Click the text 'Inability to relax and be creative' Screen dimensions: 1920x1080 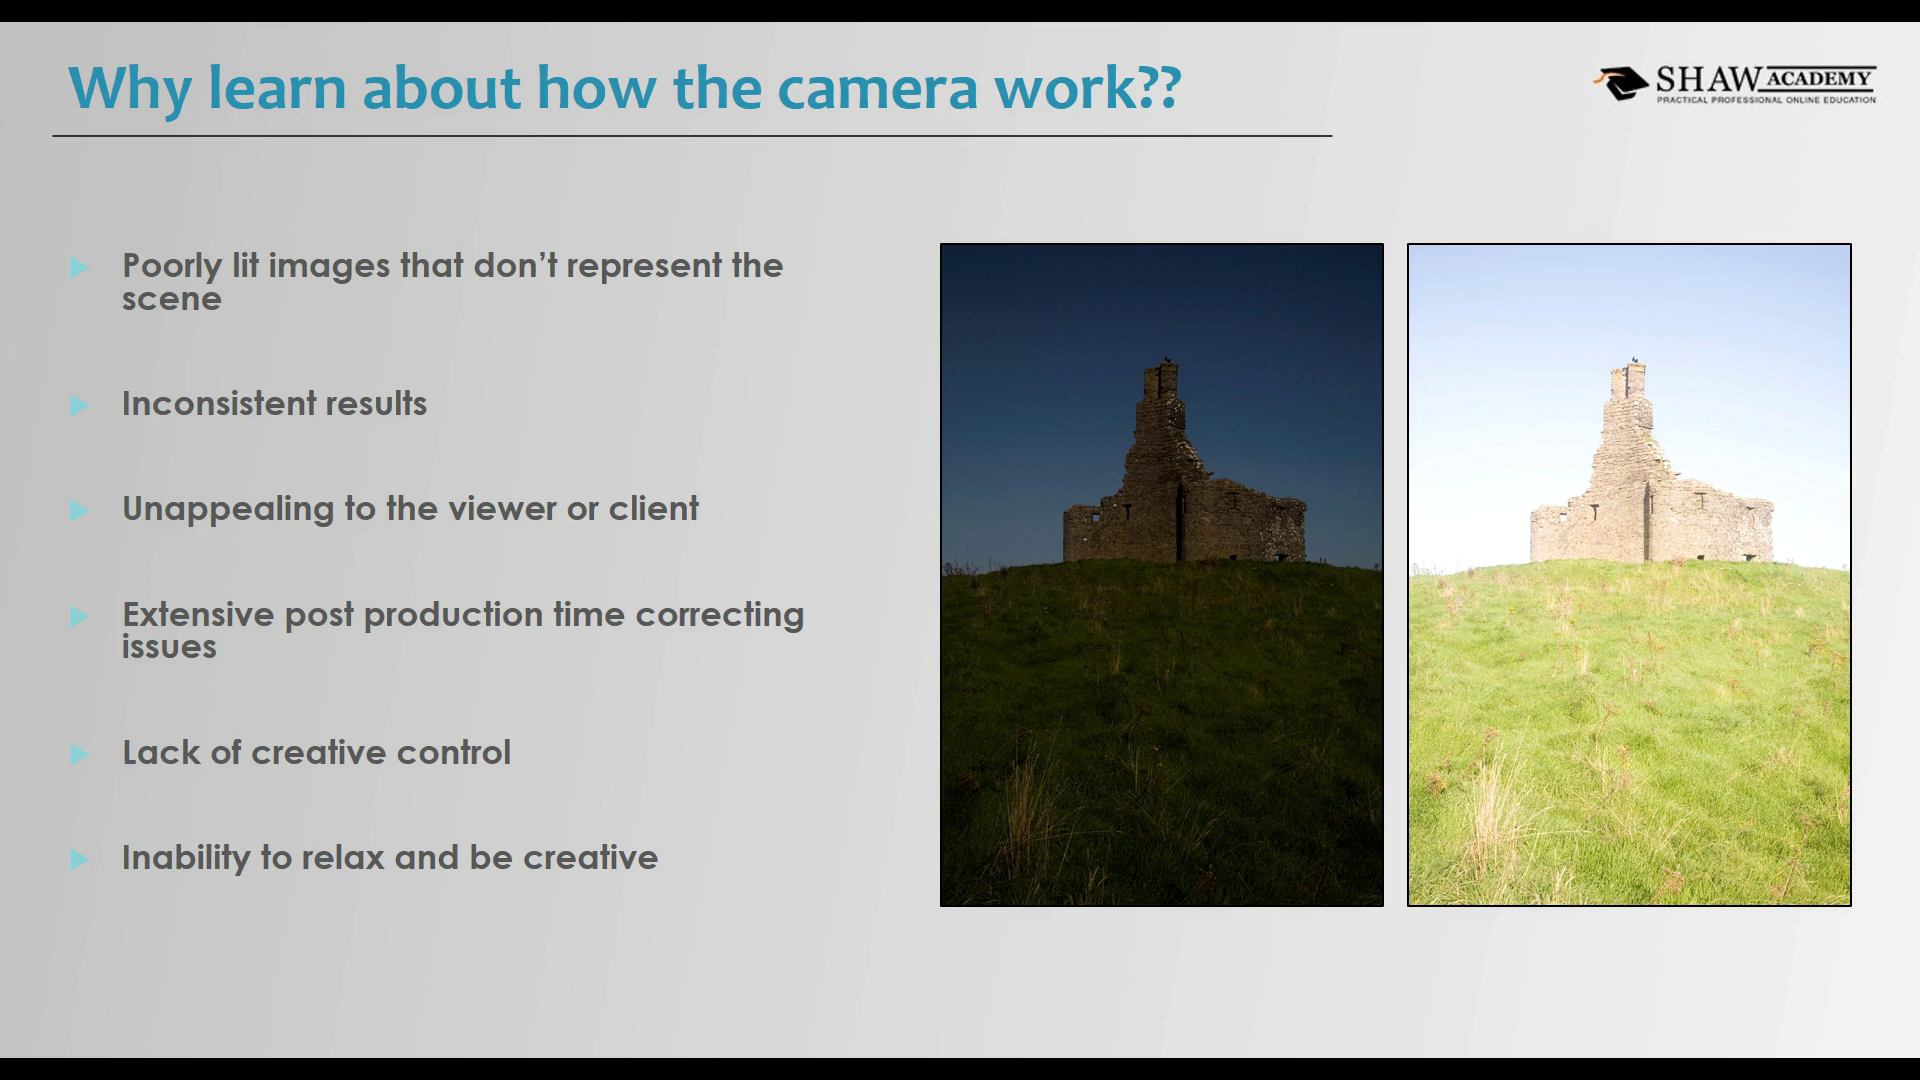tap(389, 858)
